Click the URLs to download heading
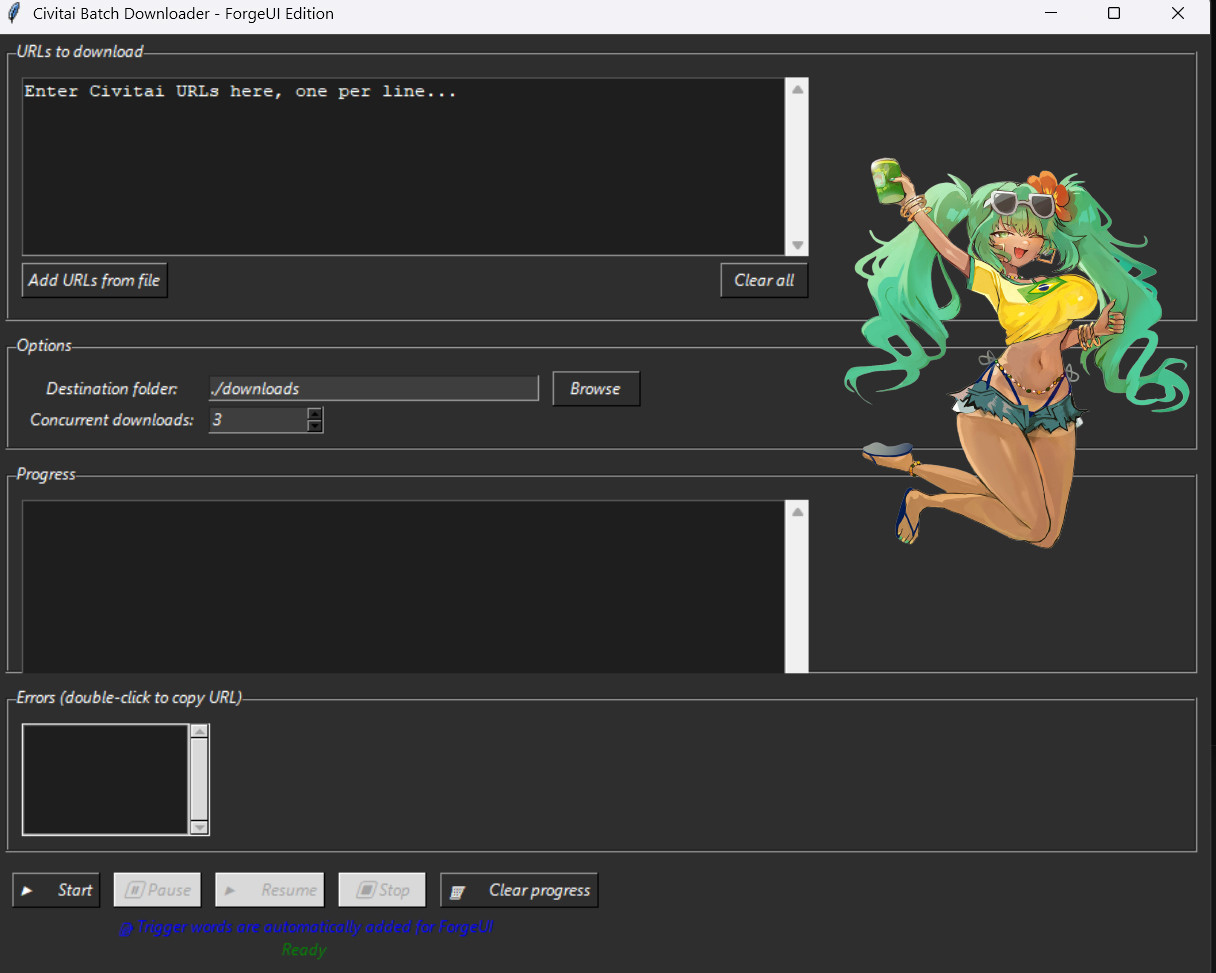The width and height of the screenshot is (1216, 973). coord(80,51)
